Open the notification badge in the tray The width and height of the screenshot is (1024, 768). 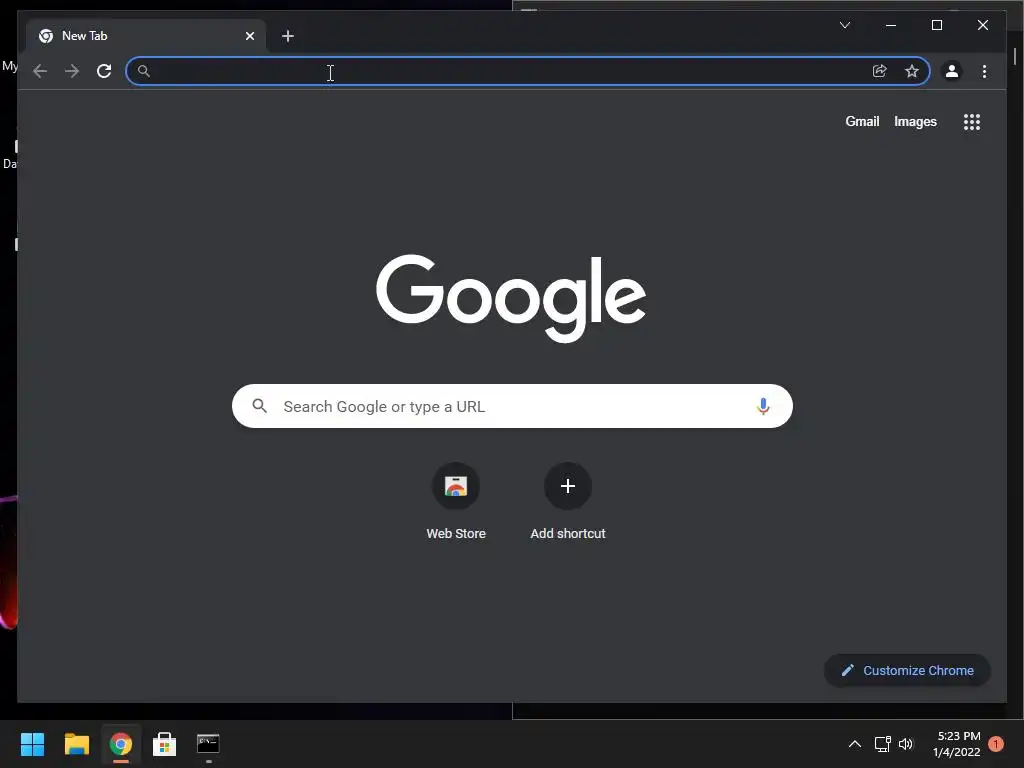(x=996, y=744)
